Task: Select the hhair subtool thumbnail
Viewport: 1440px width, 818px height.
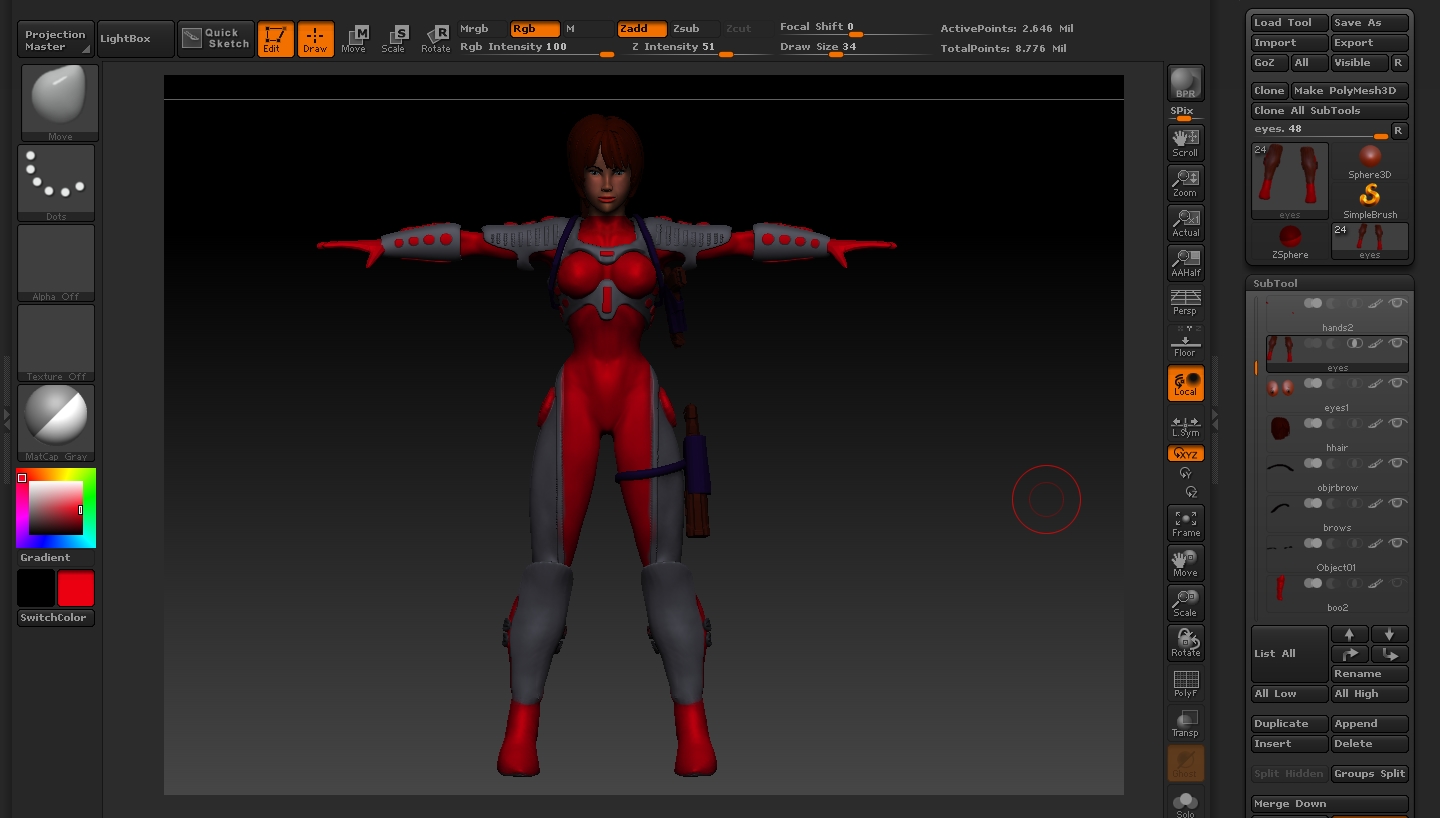Action: 1280,428
